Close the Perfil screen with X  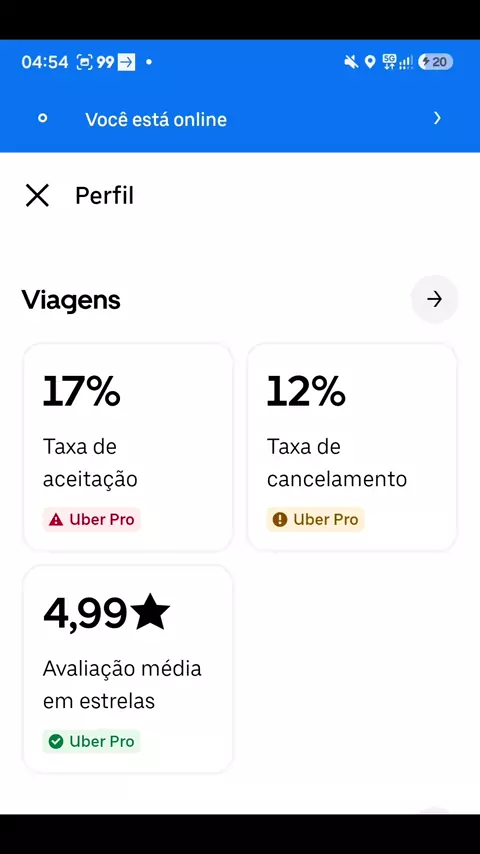point(37,196)
